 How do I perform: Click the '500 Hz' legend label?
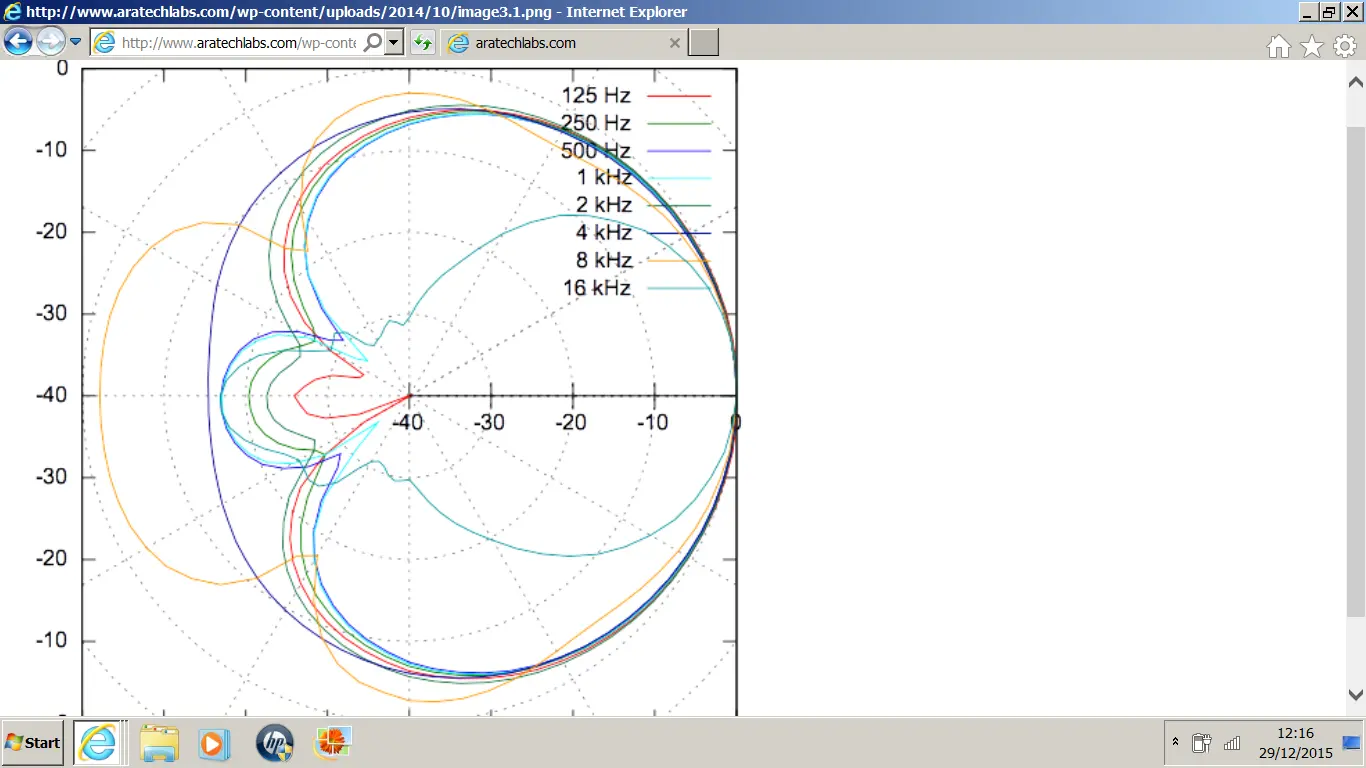pyautogui.click(x=596, y=151)
